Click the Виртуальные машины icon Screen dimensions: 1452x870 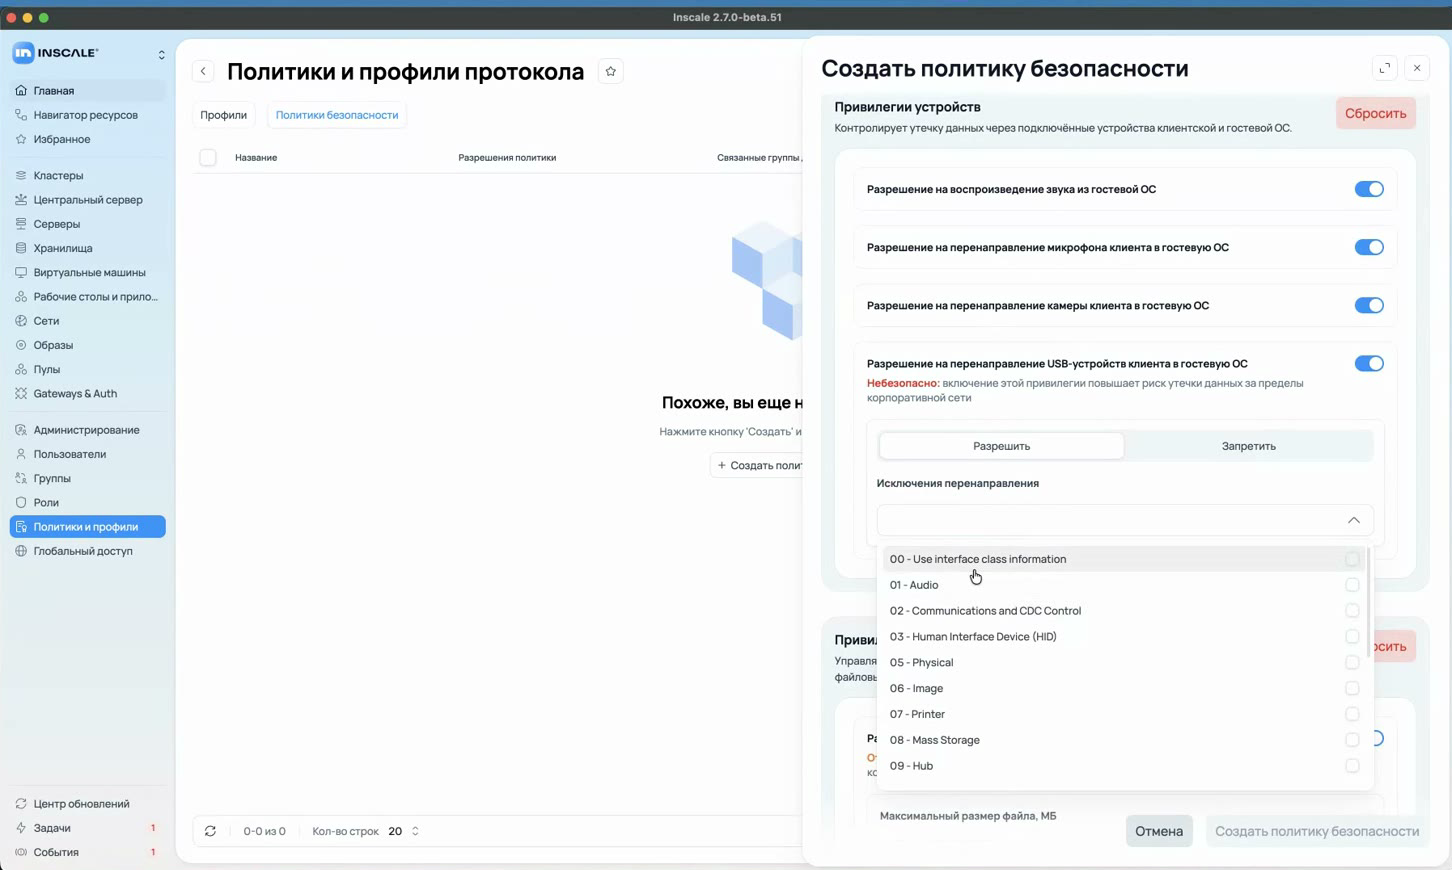(x=21, y=272)
